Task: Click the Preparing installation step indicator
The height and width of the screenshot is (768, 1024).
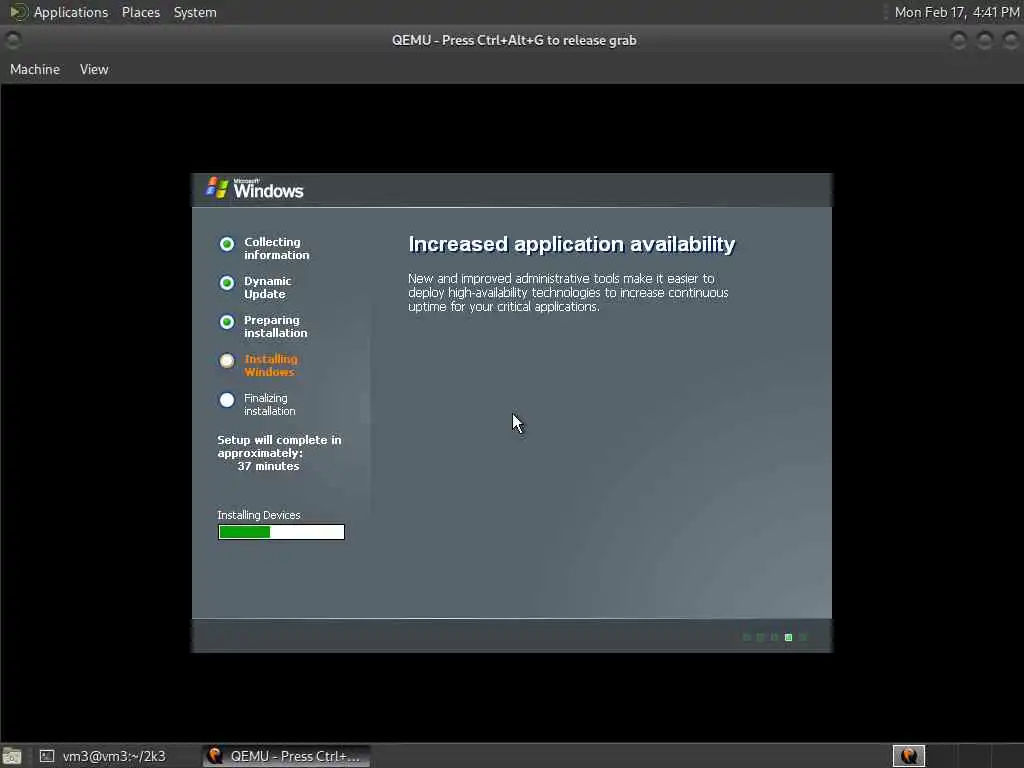Action: click(227, 322)
